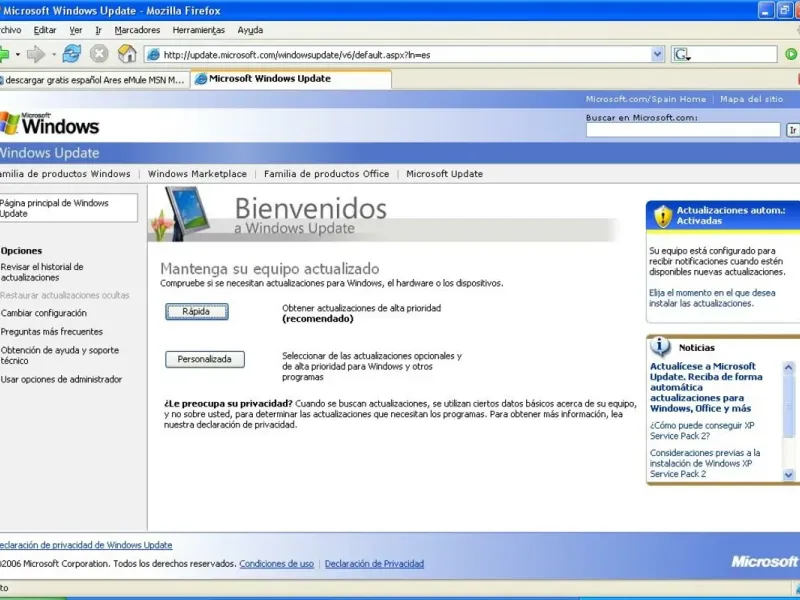Click Usar opciones de administrador
Image resolution: width=800 pixels, height=600 pixels.
click(x=61, y=379)
